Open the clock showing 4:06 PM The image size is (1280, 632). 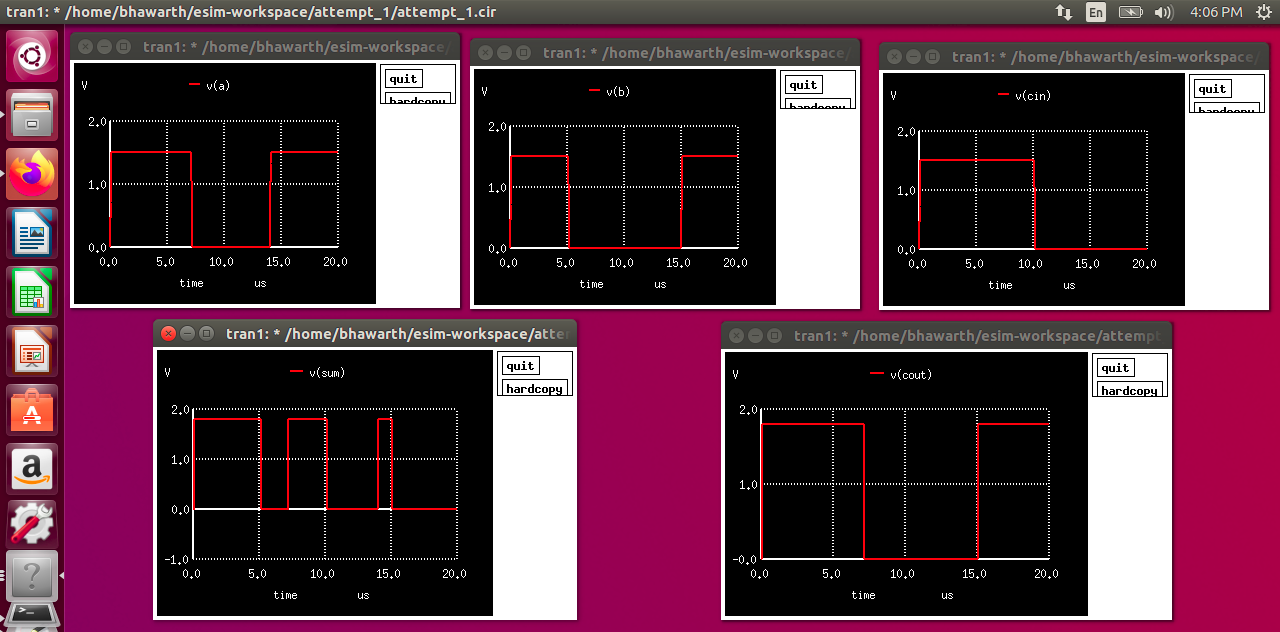coord(1215,13)
